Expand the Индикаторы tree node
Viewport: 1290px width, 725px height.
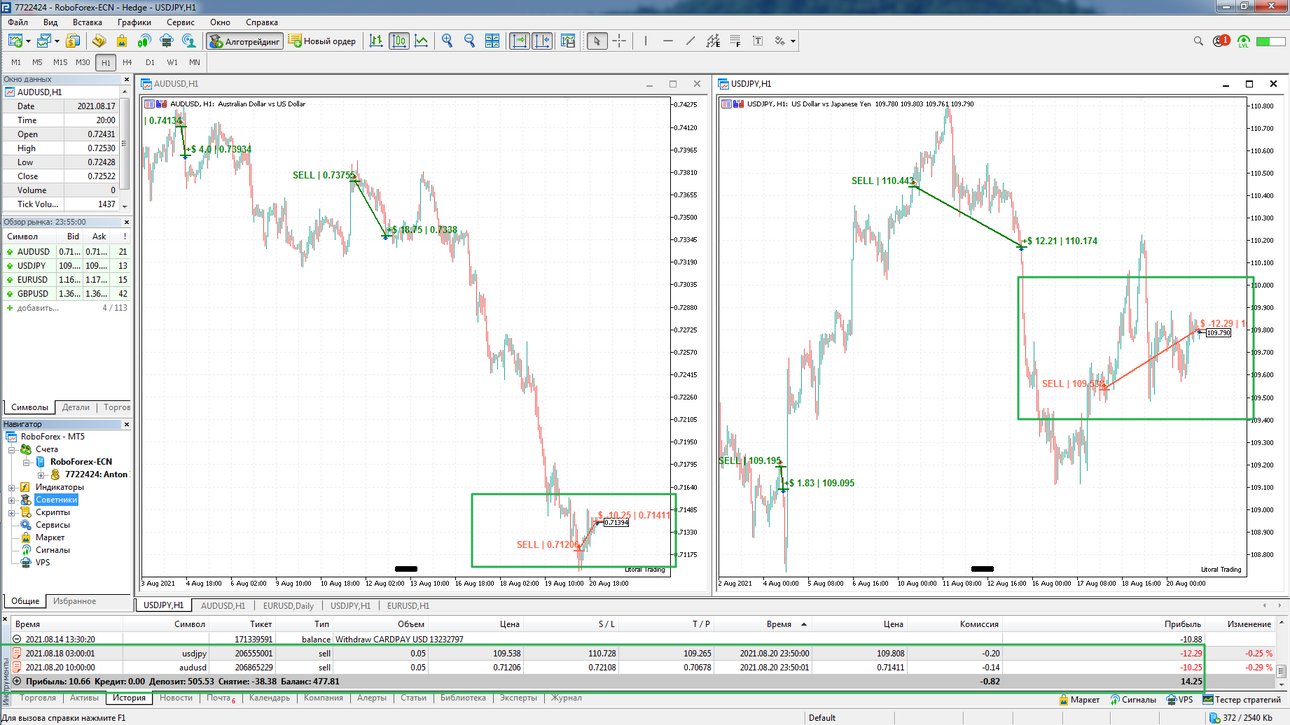[12, 487]
